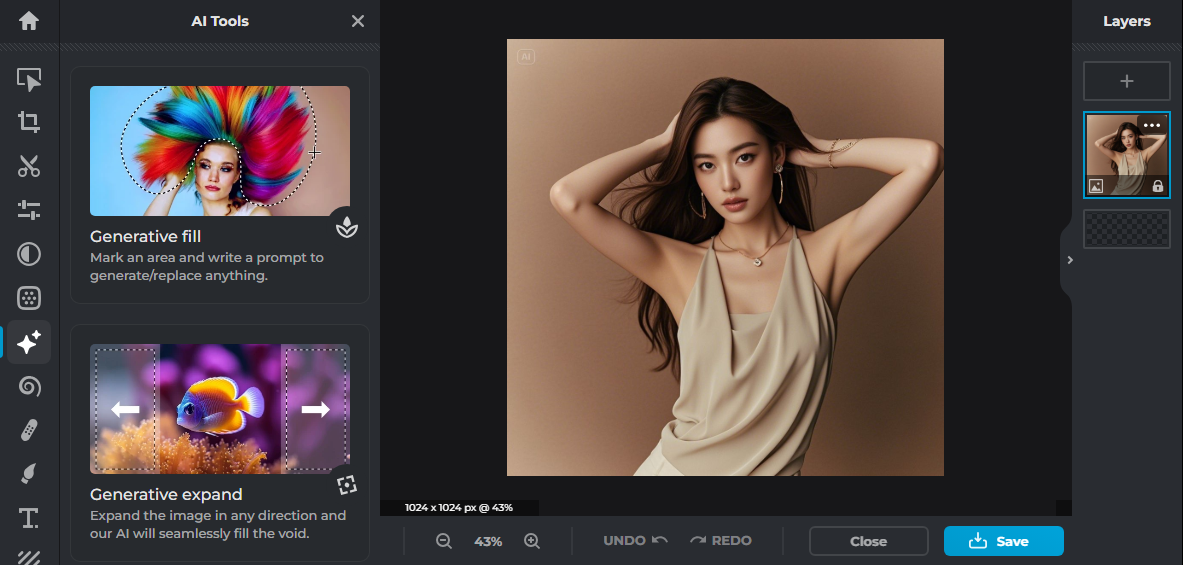Select the Cutout scissors tool

pos(29,166)
